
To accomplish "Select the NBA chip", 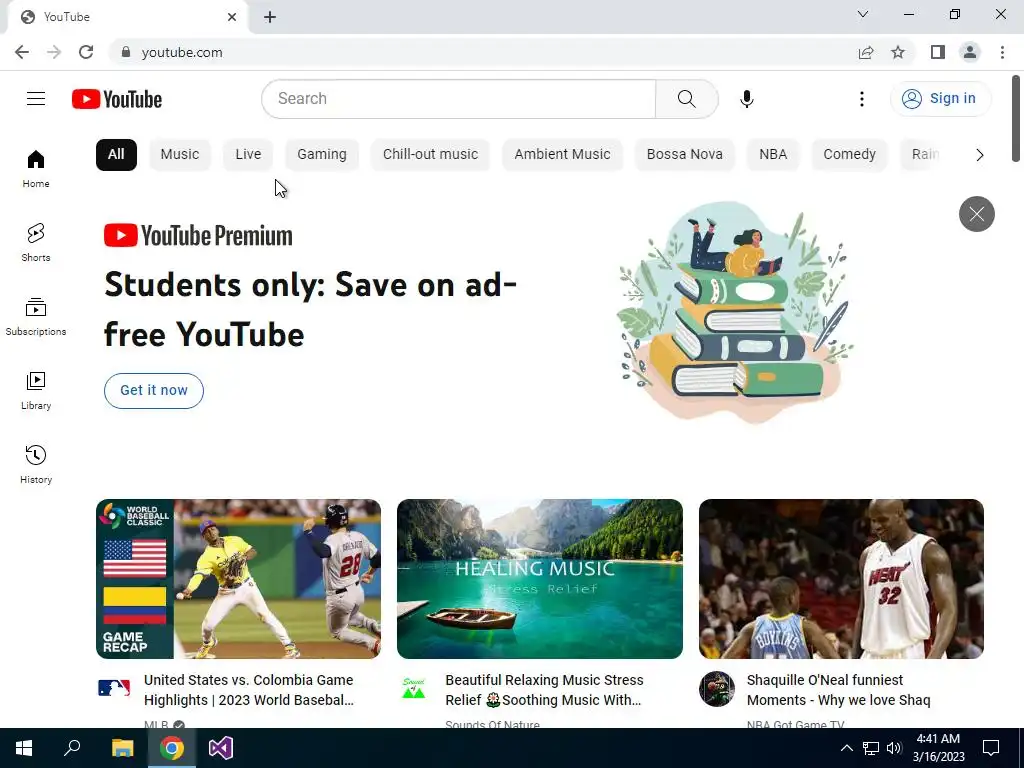I will 773,155.
